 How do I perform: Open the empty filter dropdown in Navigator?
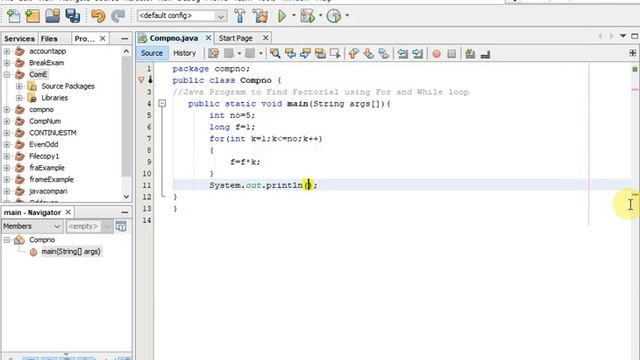(89, 226)
